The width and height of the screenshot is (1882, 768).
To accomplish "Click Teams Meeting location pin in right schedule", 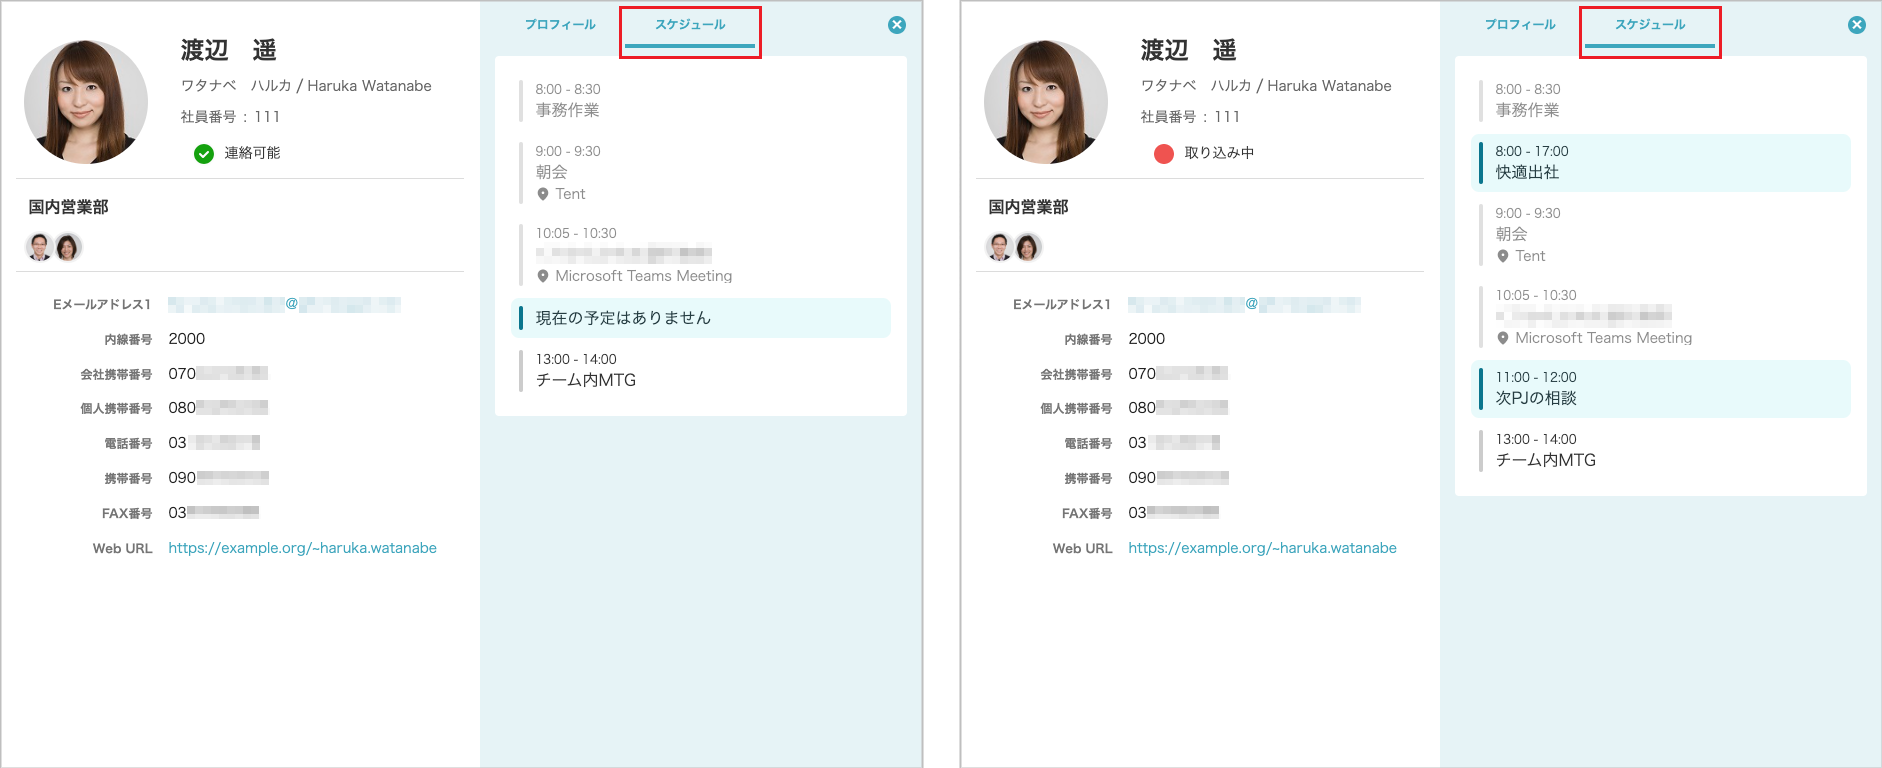I will 1503,338.
